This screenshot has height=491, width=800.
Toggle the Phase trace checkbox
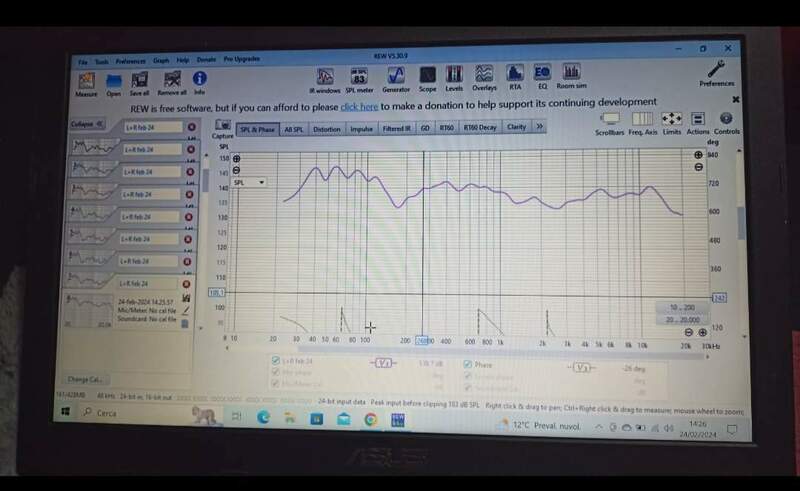[467, 365]
